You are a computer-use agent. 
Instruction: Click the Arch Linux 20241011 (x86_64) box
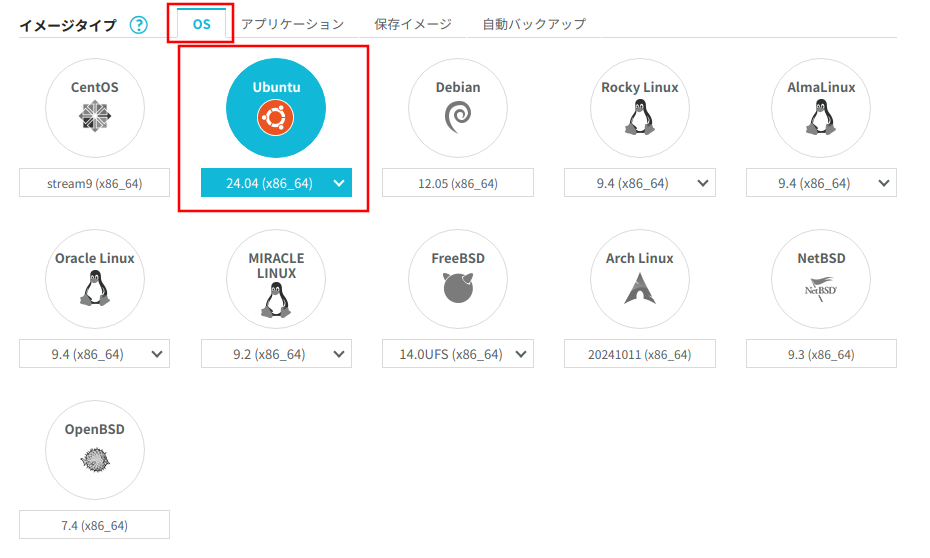[x=639, y=353]
